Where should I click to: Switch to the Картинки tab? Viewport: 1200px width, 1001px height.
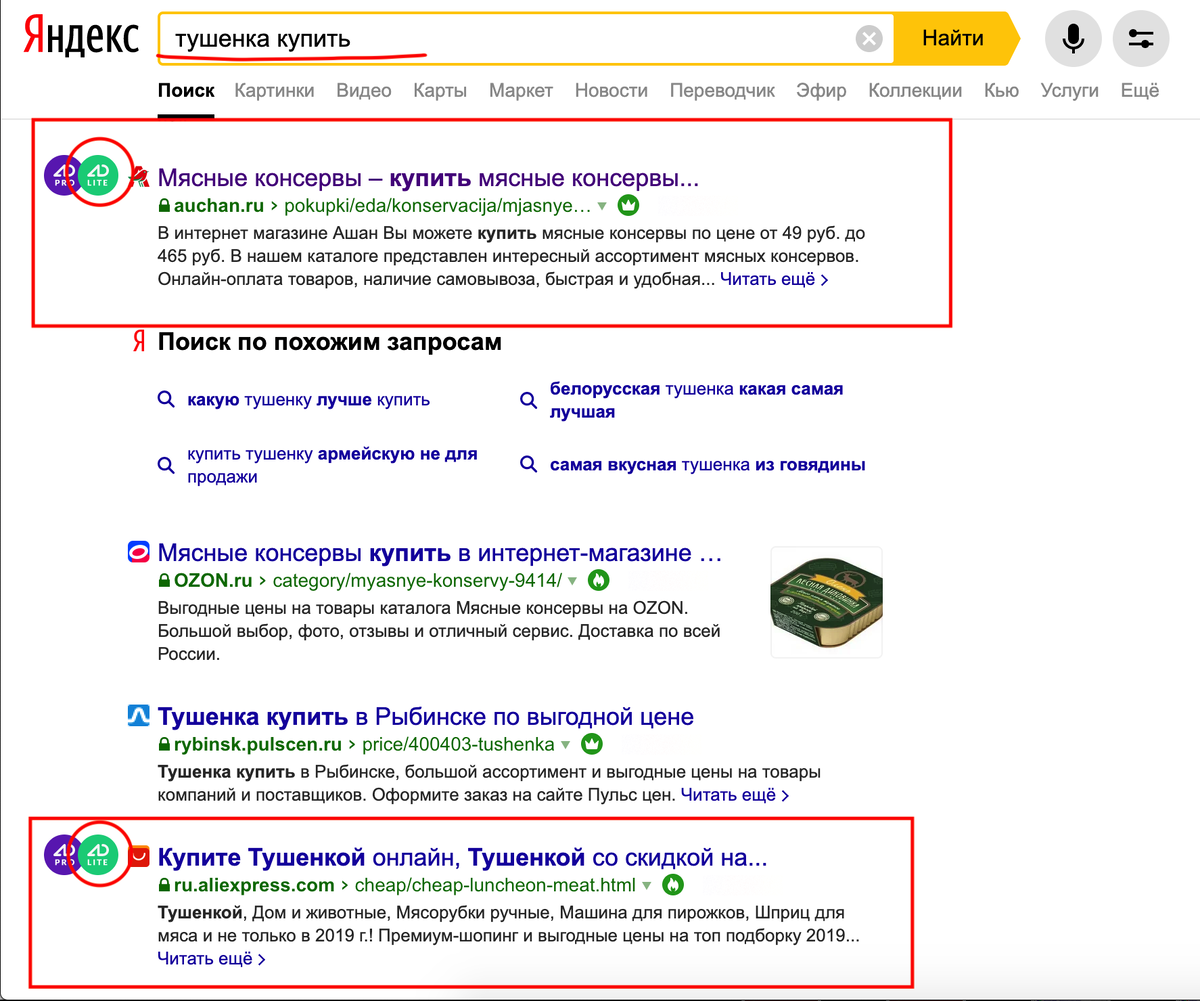(x=274, y=91)
